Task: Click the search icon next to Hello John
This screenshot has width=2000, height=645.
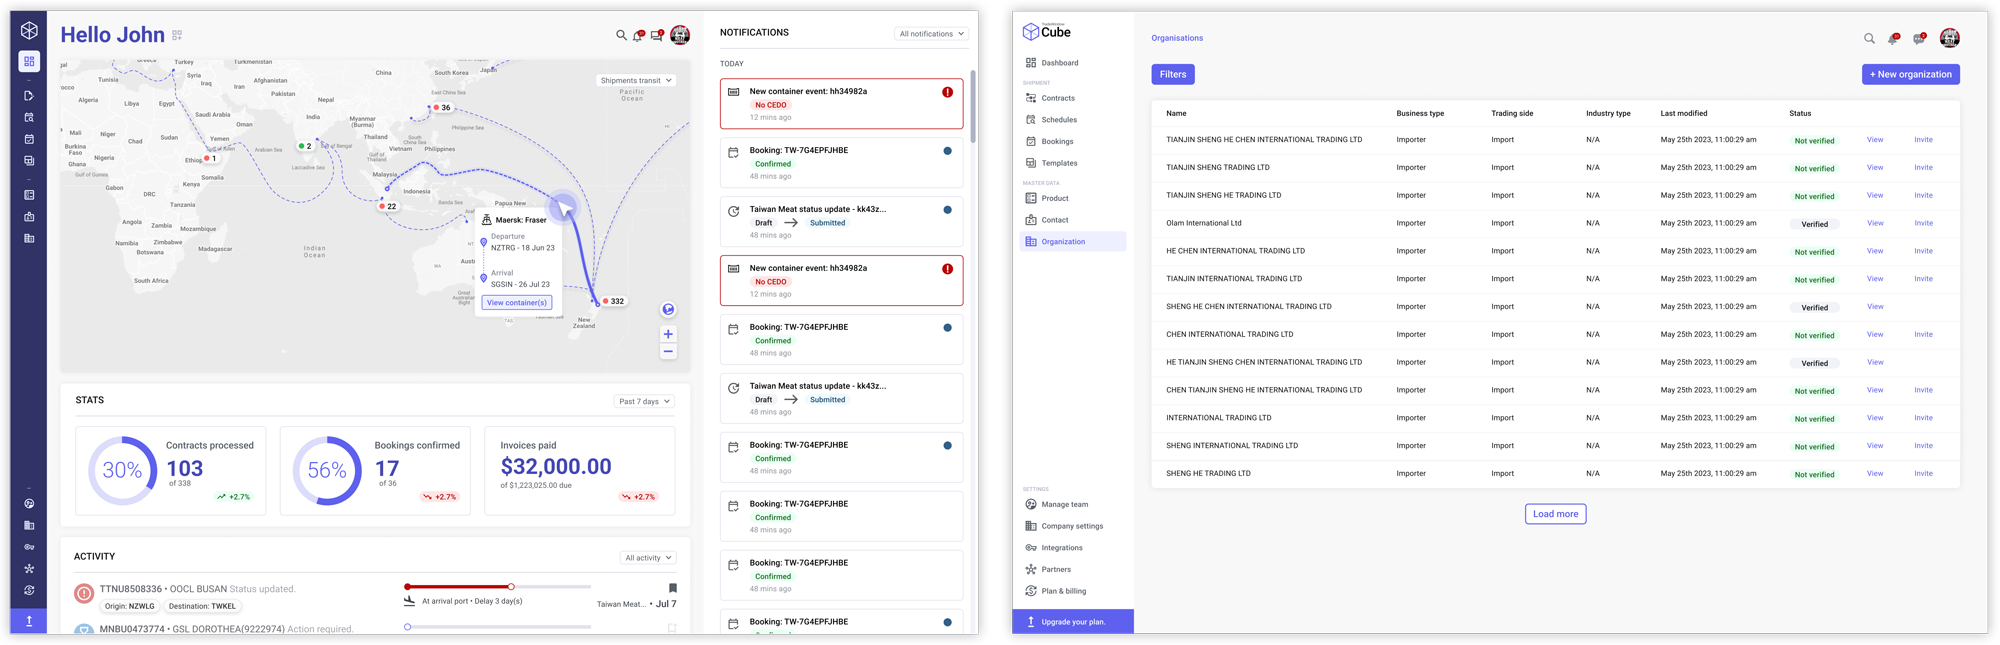Action: click(x=621, y=35)
